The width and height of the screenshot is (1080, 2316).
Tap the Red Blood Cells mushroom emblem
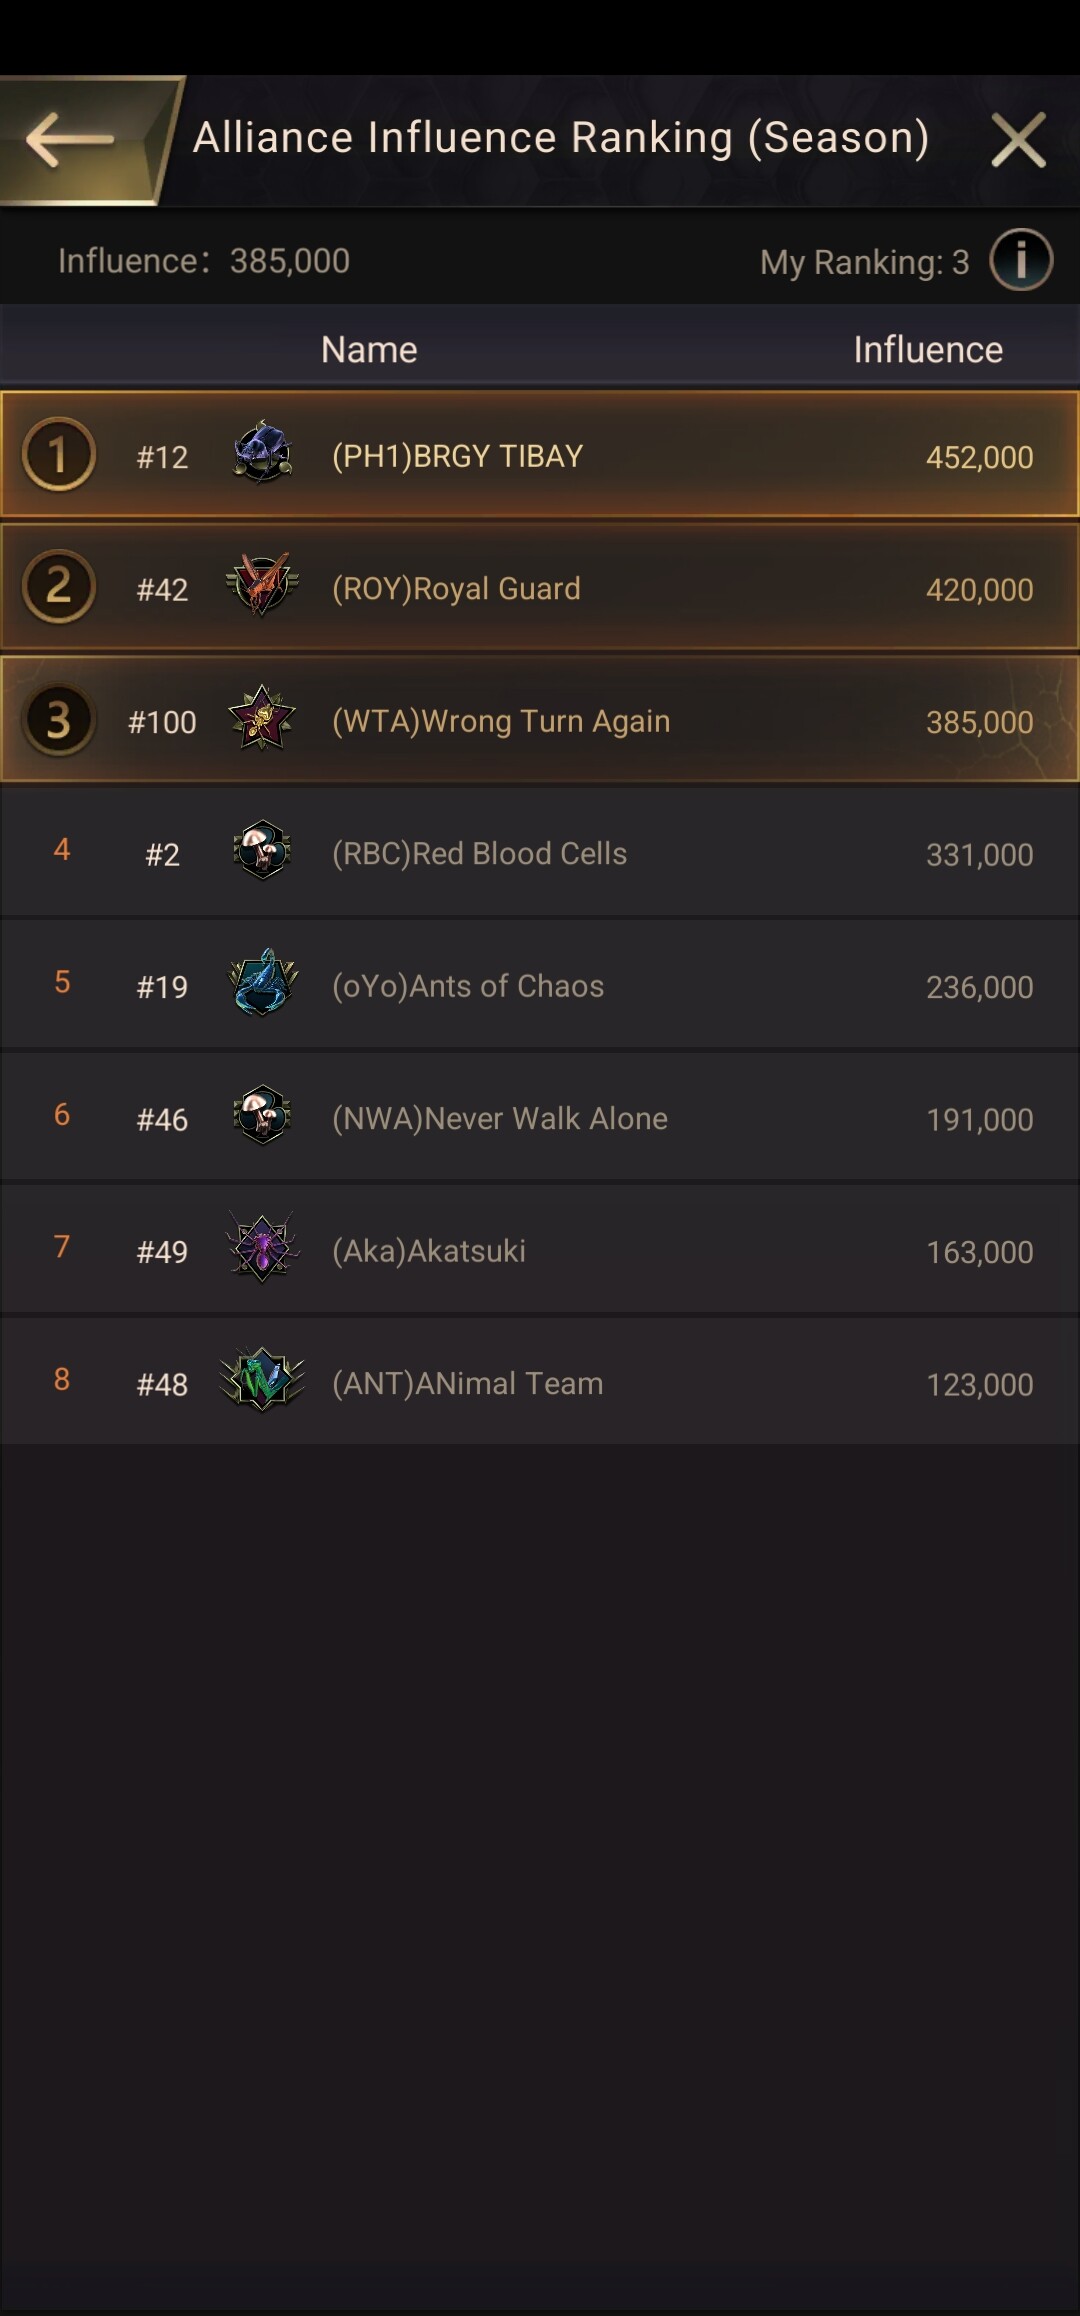click(x=262, y=852)
